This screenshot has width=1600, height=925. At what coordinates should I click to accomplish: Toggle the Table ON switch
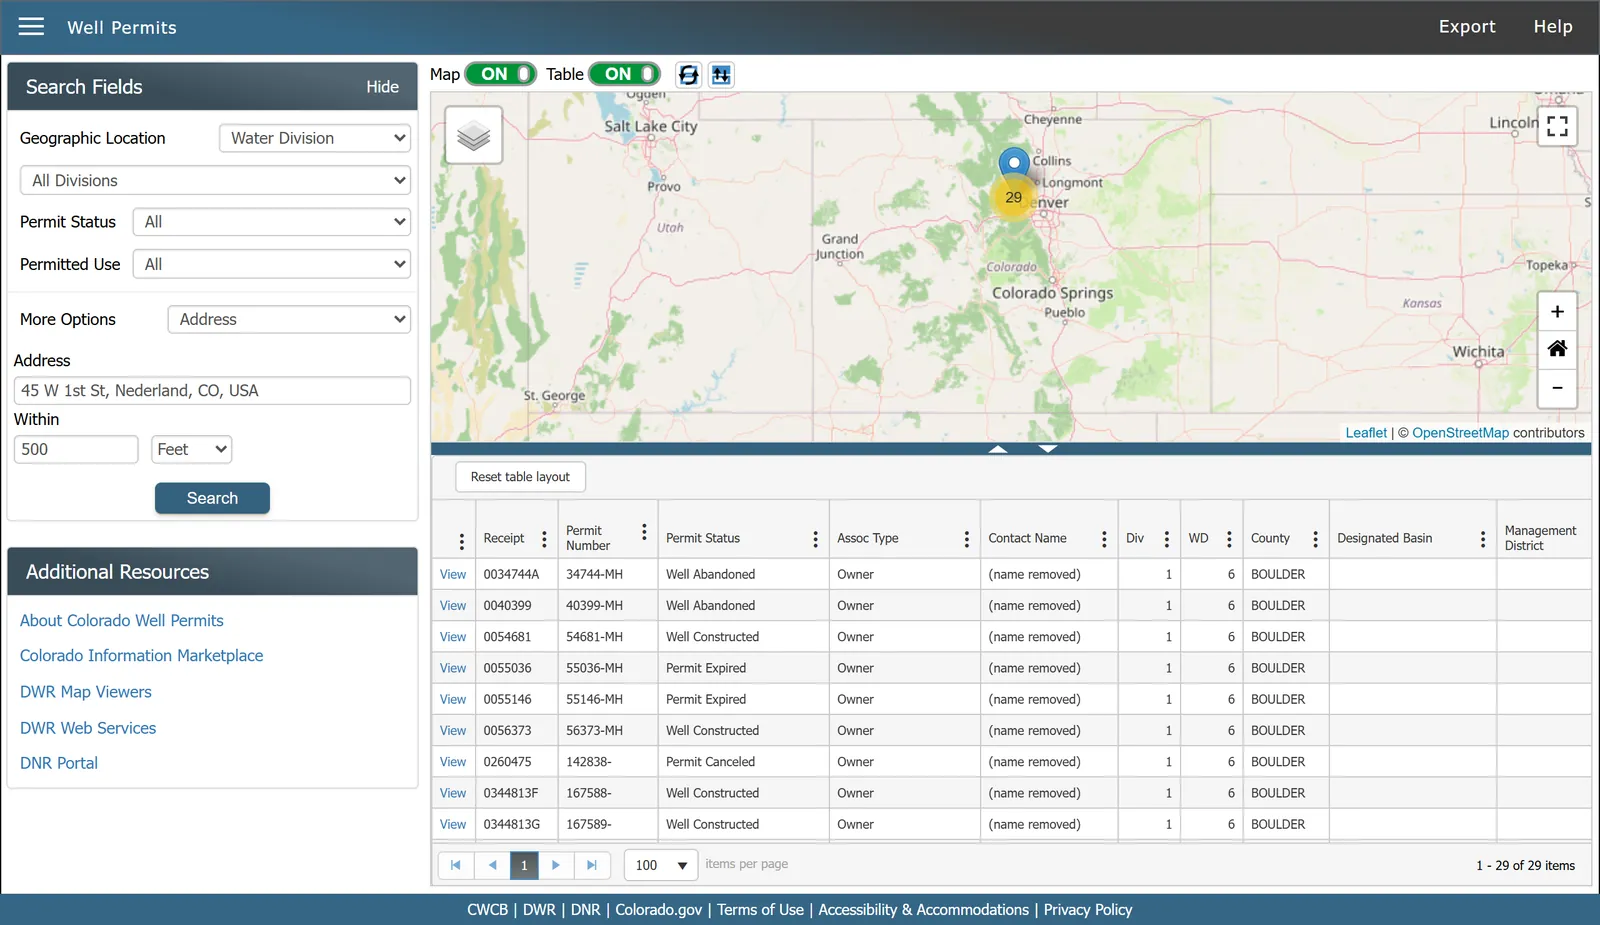[625, 74]
